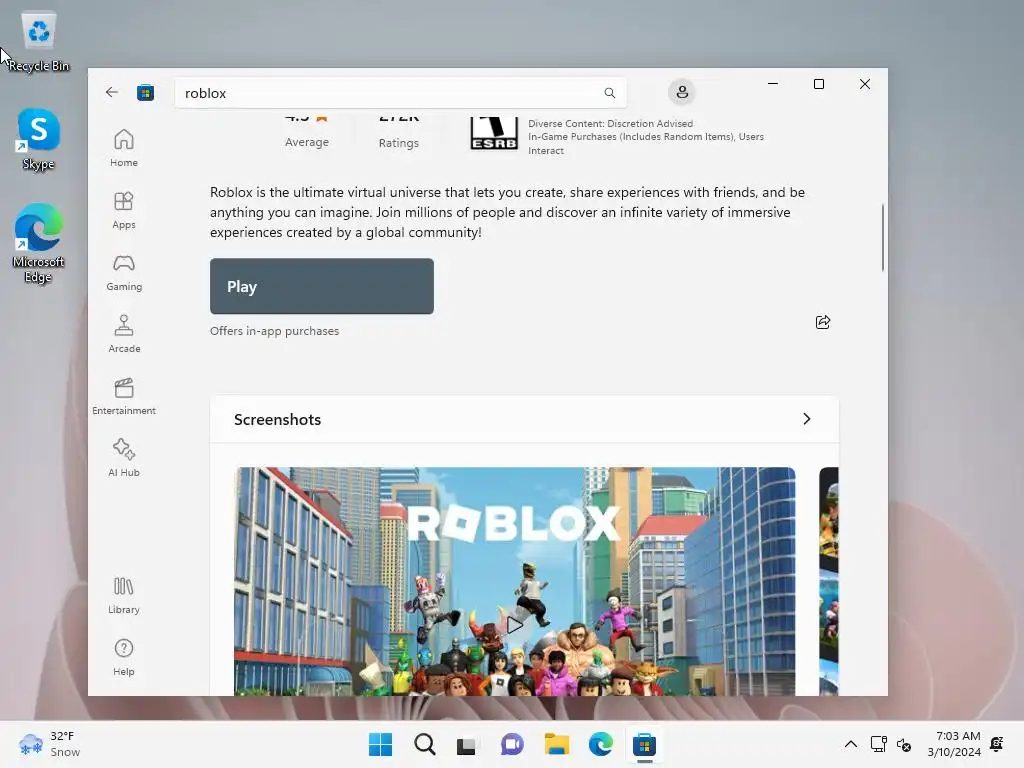The image size is (1024, 768).
Task: Click the Store page vertical scrollbar
Action: tap(882, 238)
